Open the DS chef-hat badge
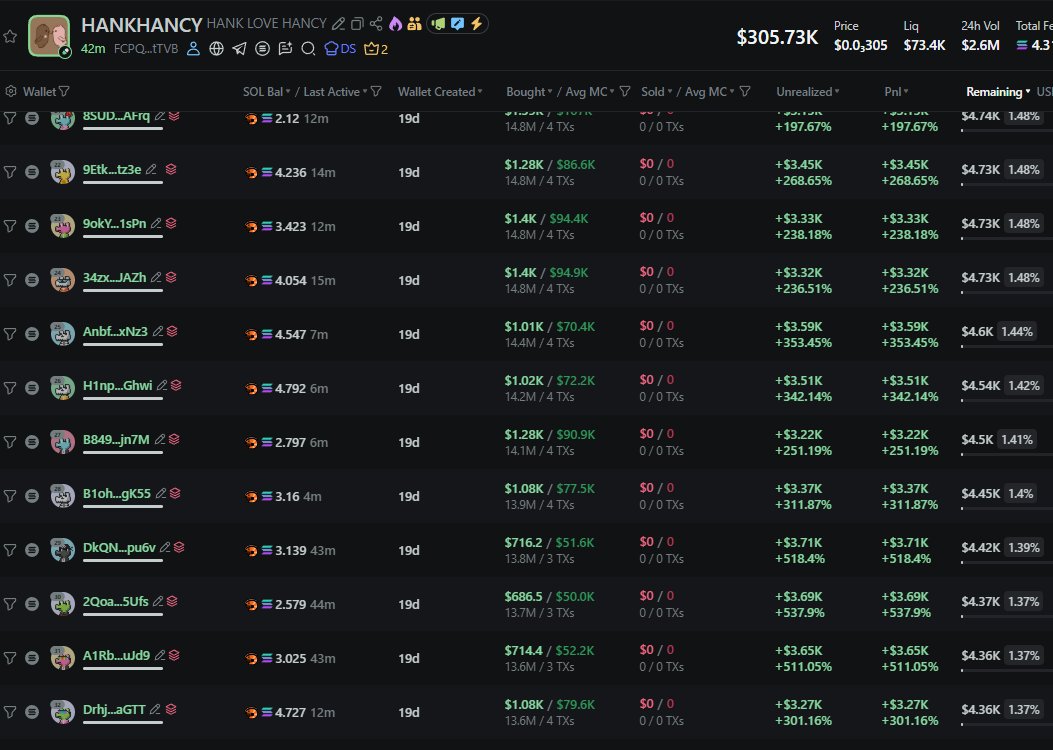 [x=342, y=48]
